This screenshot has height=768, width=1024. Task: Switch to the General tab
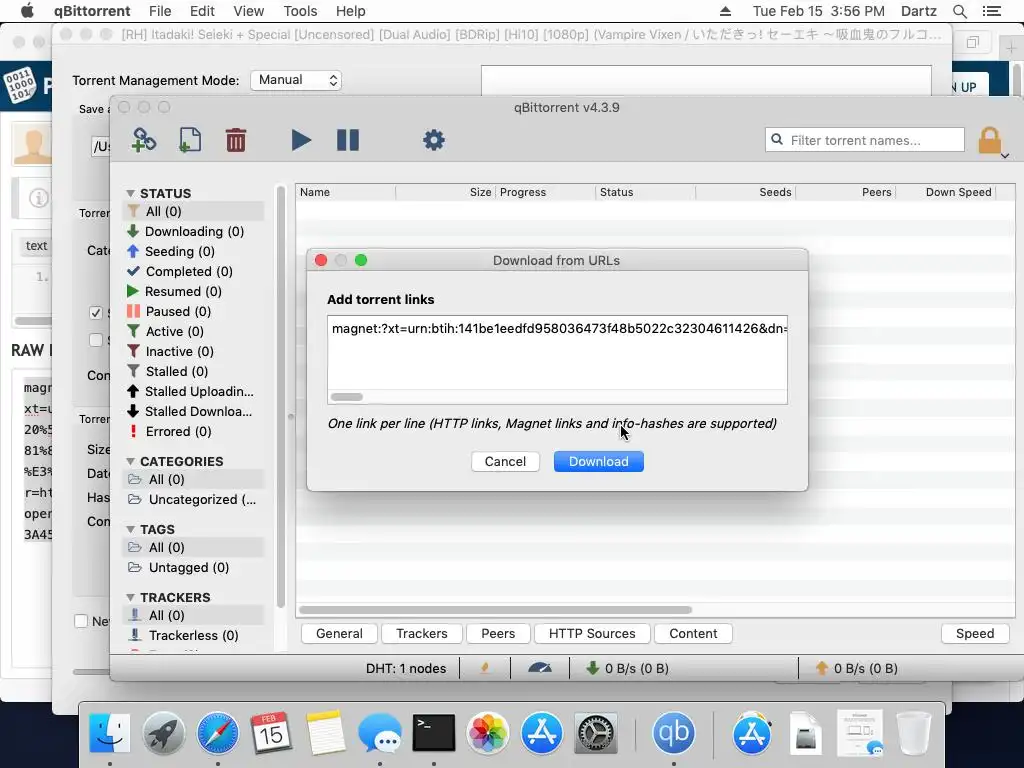[x=339, y=633]
